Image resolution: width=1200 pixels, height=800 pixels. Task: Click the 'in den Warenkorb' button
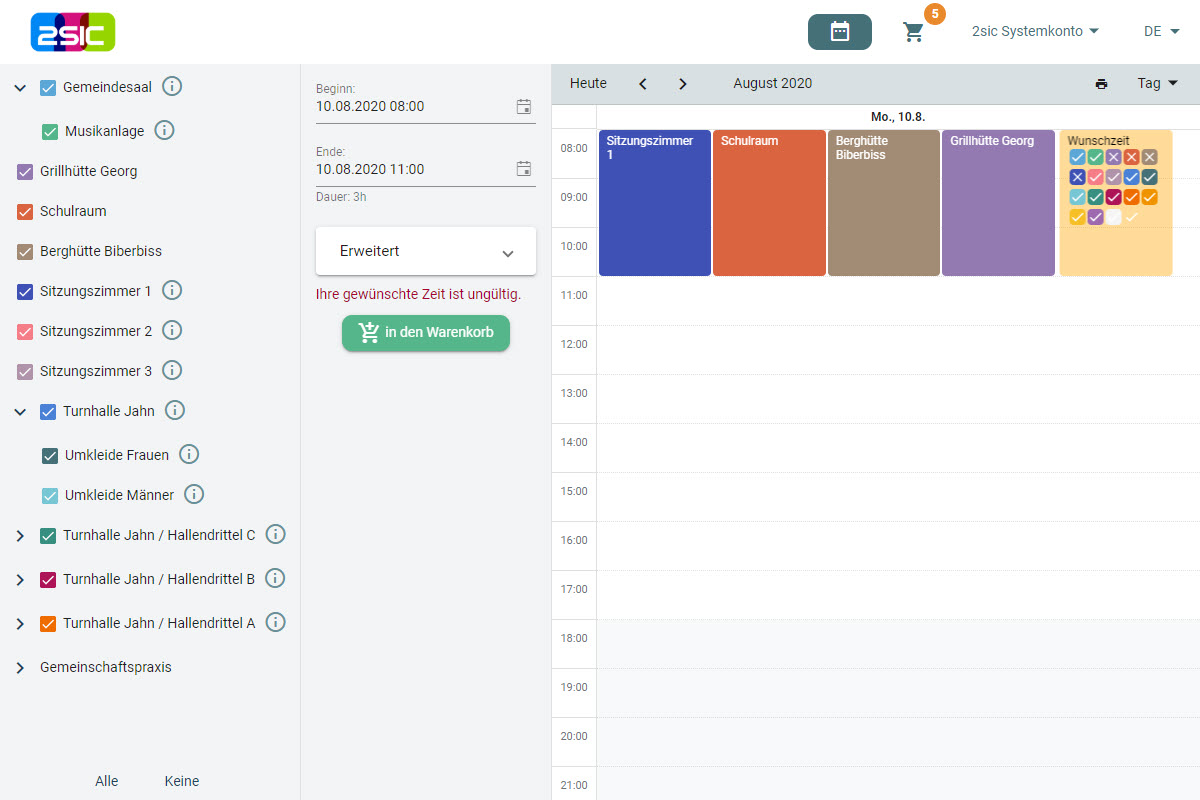(x=426, y=333)
